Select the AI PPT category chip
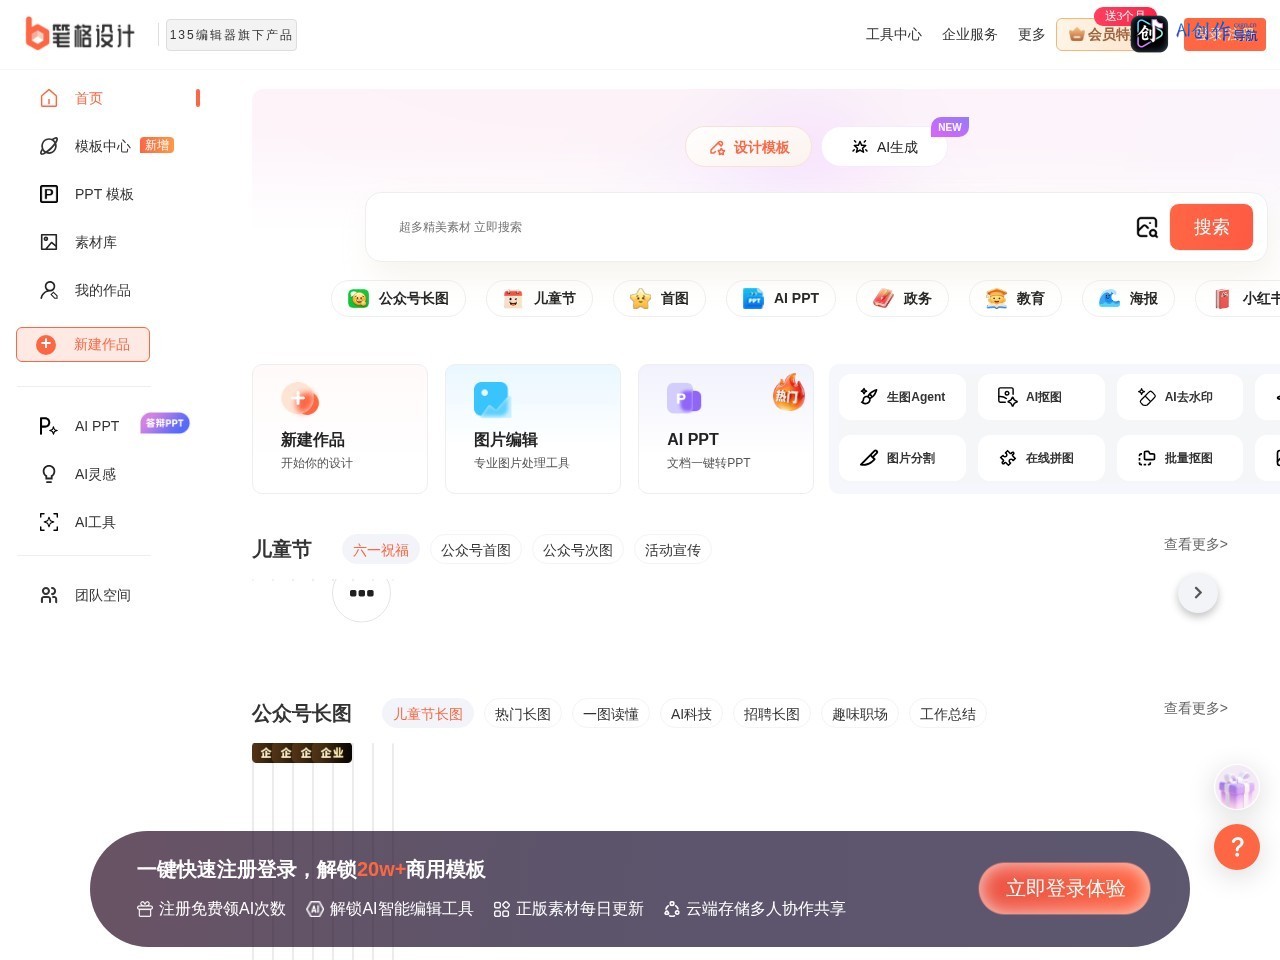Viewport: 1280px width, 960px height. click(x=781, y=298)
